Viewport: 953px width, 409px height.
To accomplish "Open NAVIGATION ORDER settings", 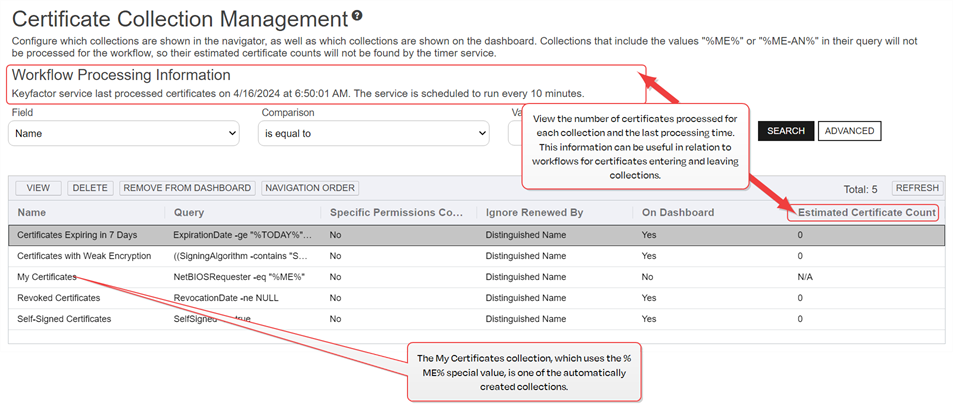I will [309, 188].
